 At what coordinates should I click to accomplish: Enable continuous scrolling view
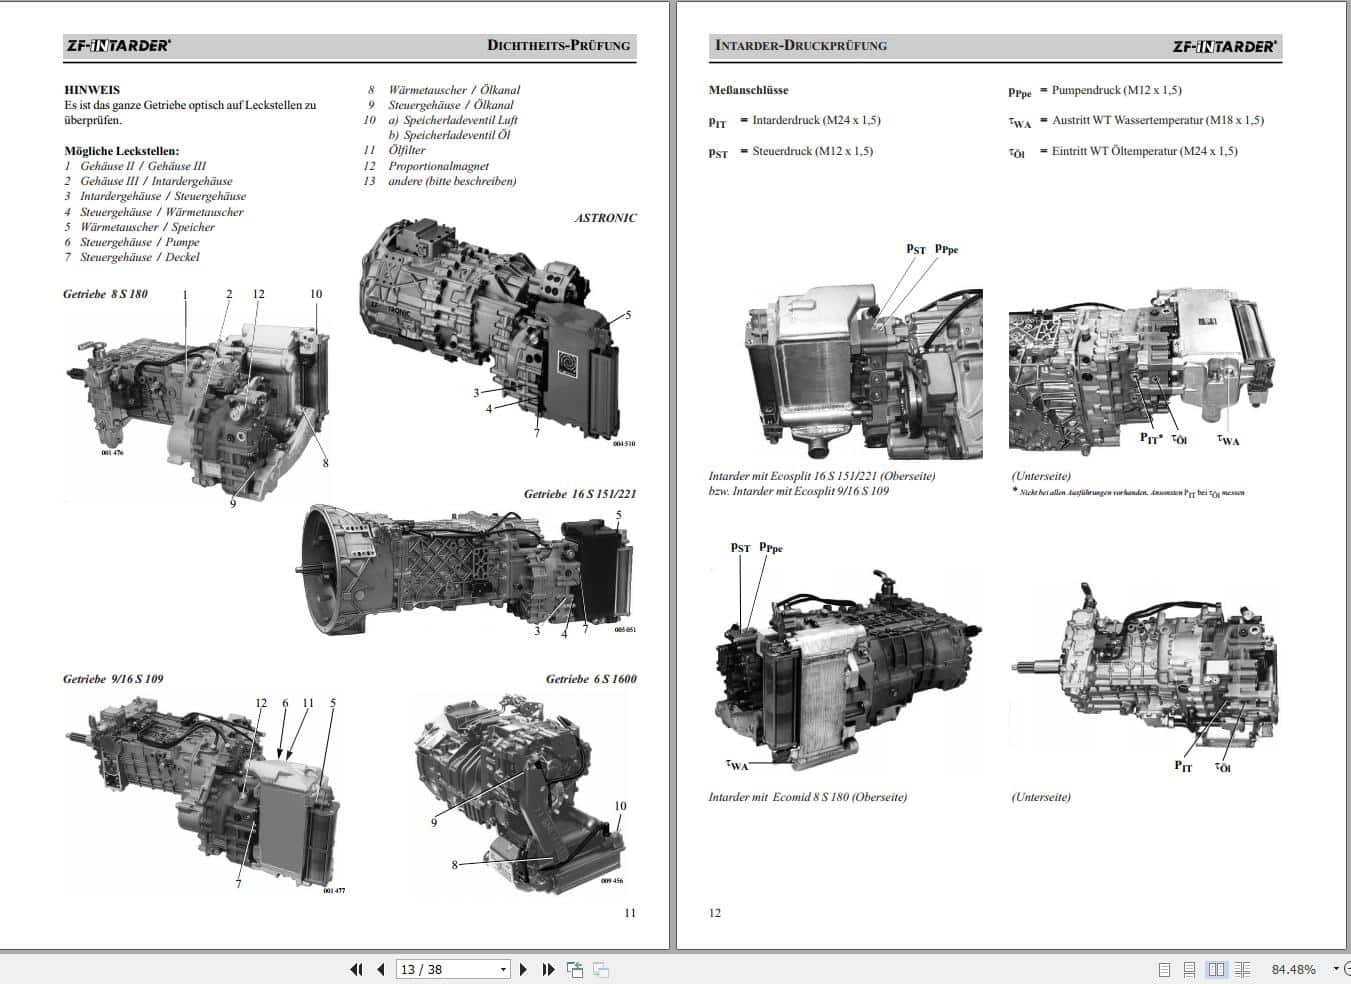(1190, 969)
